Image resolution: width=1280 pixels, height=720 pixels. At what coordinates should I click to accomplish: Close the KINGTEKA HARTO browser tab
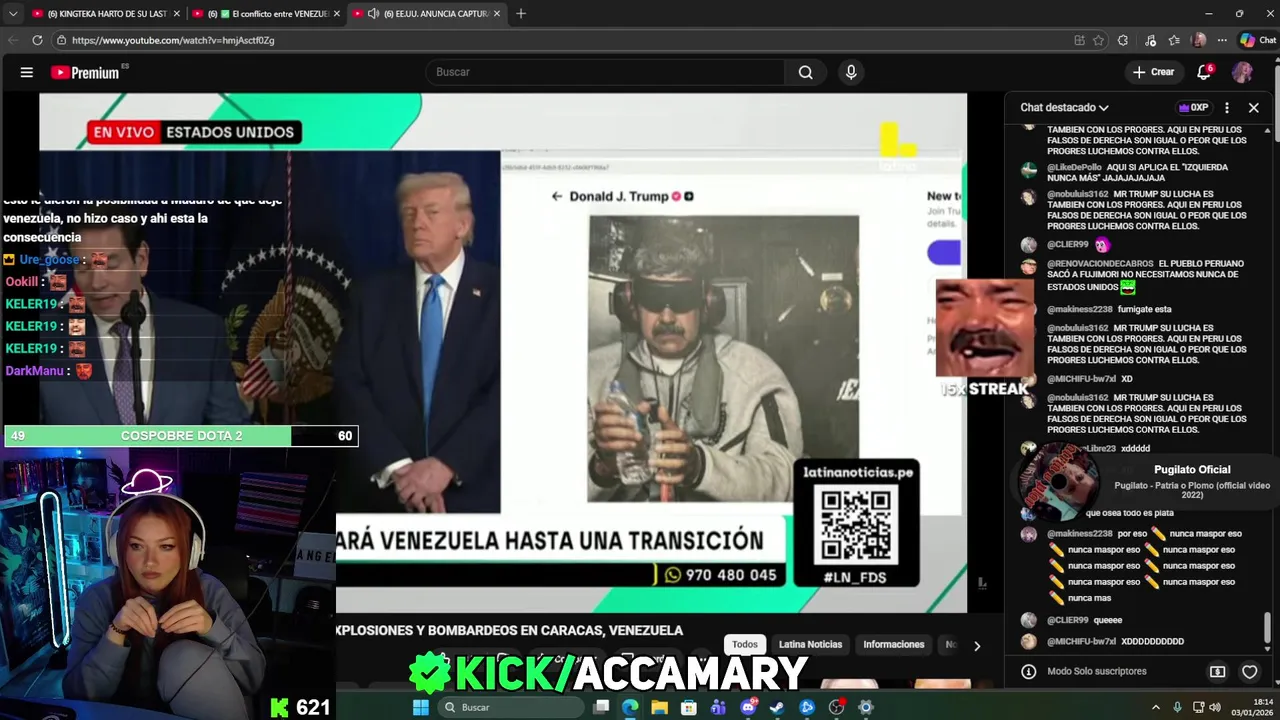pos(176,14)
